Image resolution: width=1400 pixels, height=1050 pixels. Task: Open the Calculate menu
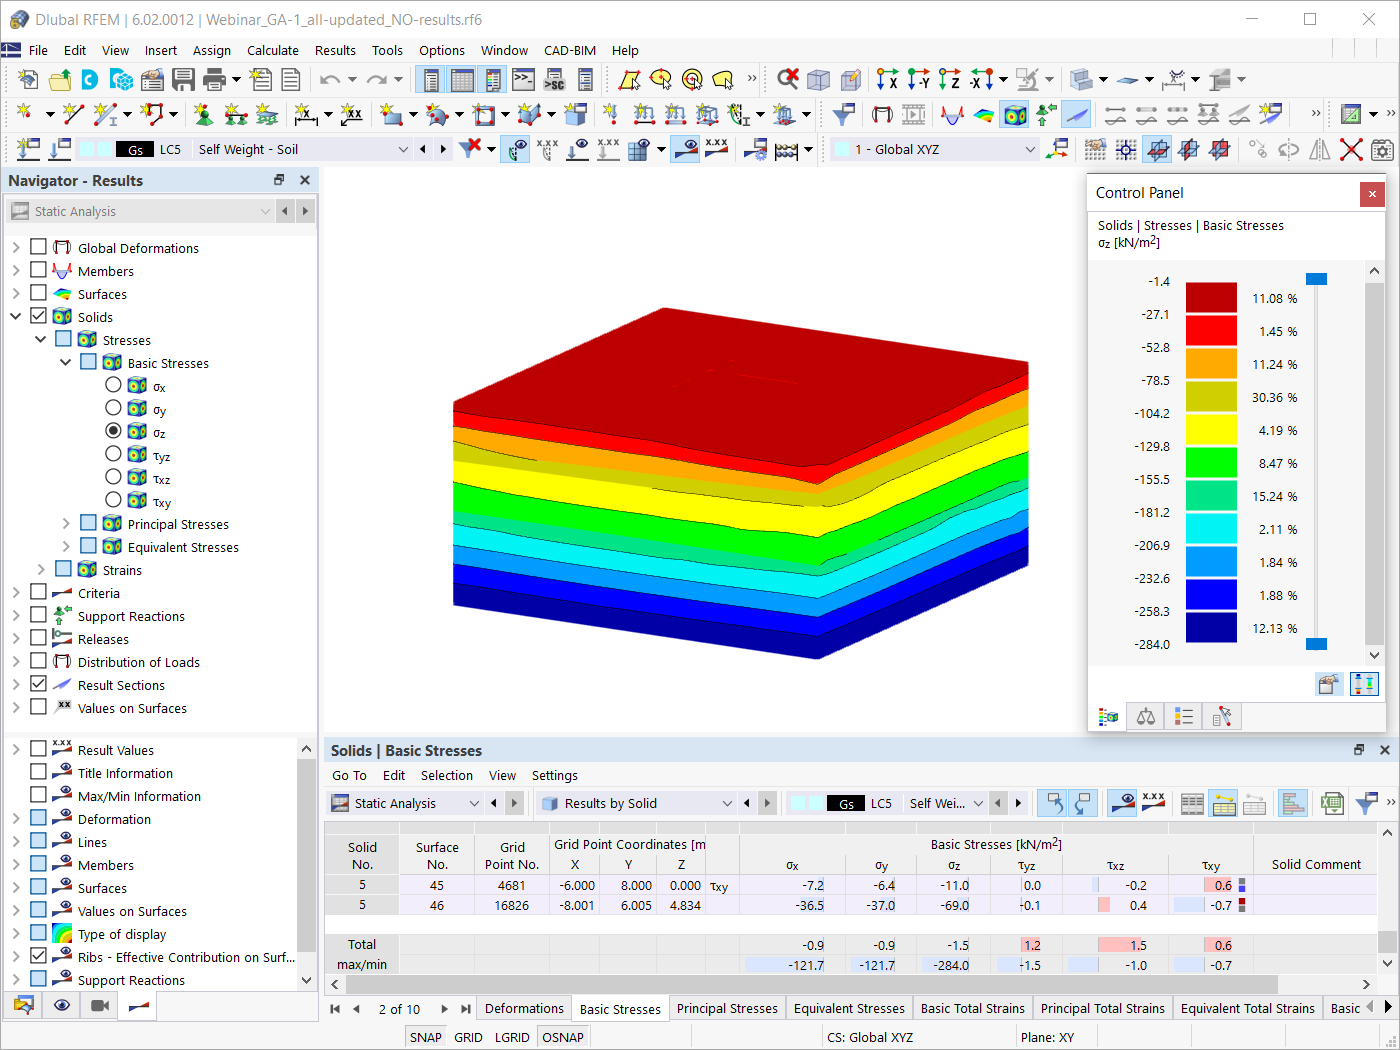pyautogui.click(x=273, y=50)
